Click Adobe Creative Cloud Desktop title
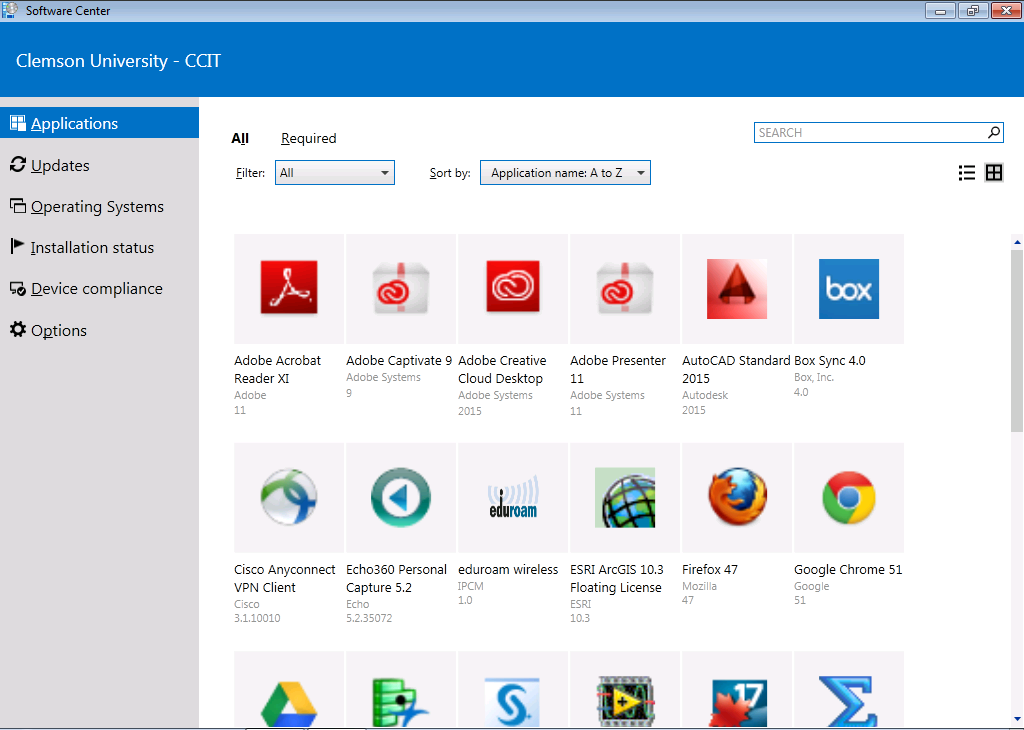 (502, 370)
